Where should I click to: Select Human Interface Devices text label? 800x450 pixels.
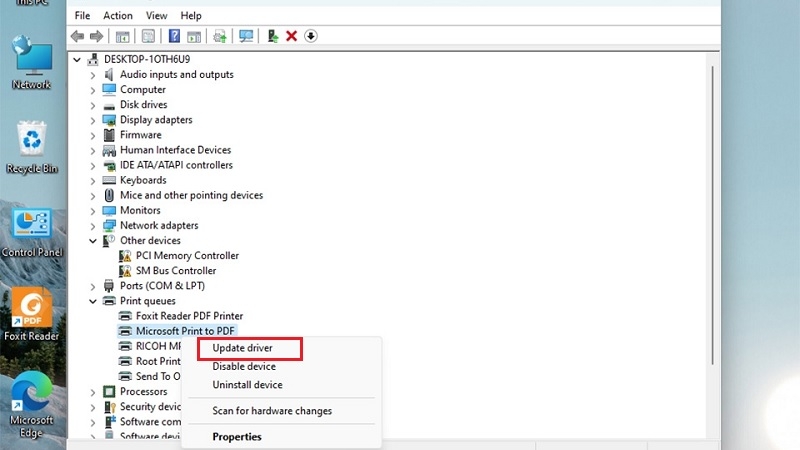pos(176,150)
